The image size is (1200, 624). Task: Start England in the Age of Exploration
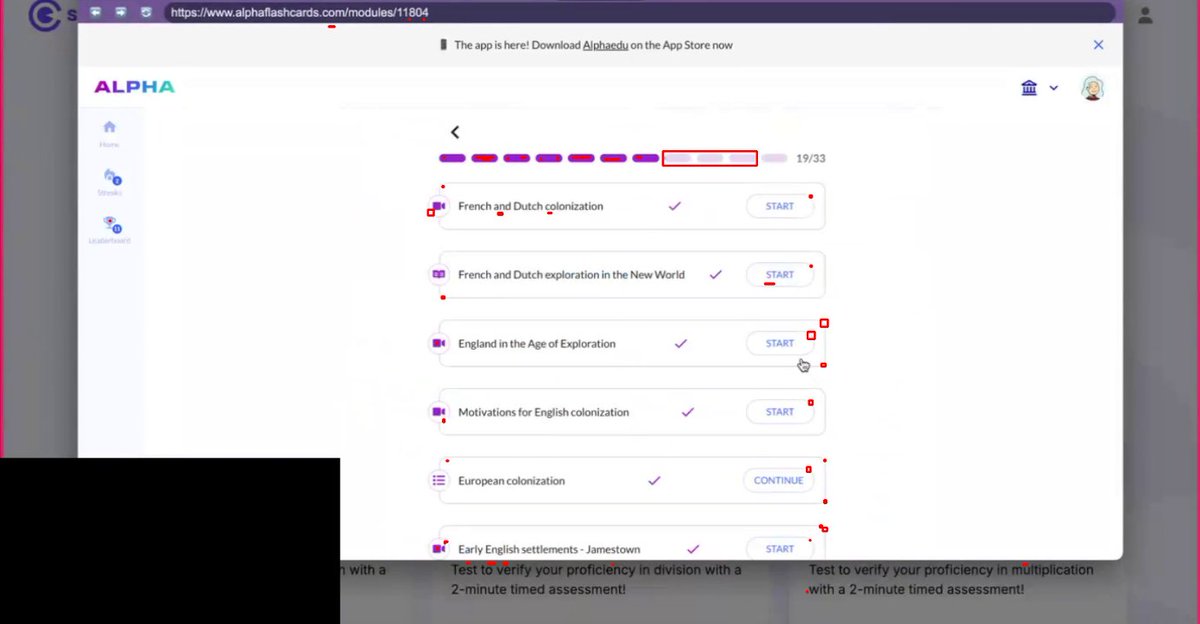(780, 343)
